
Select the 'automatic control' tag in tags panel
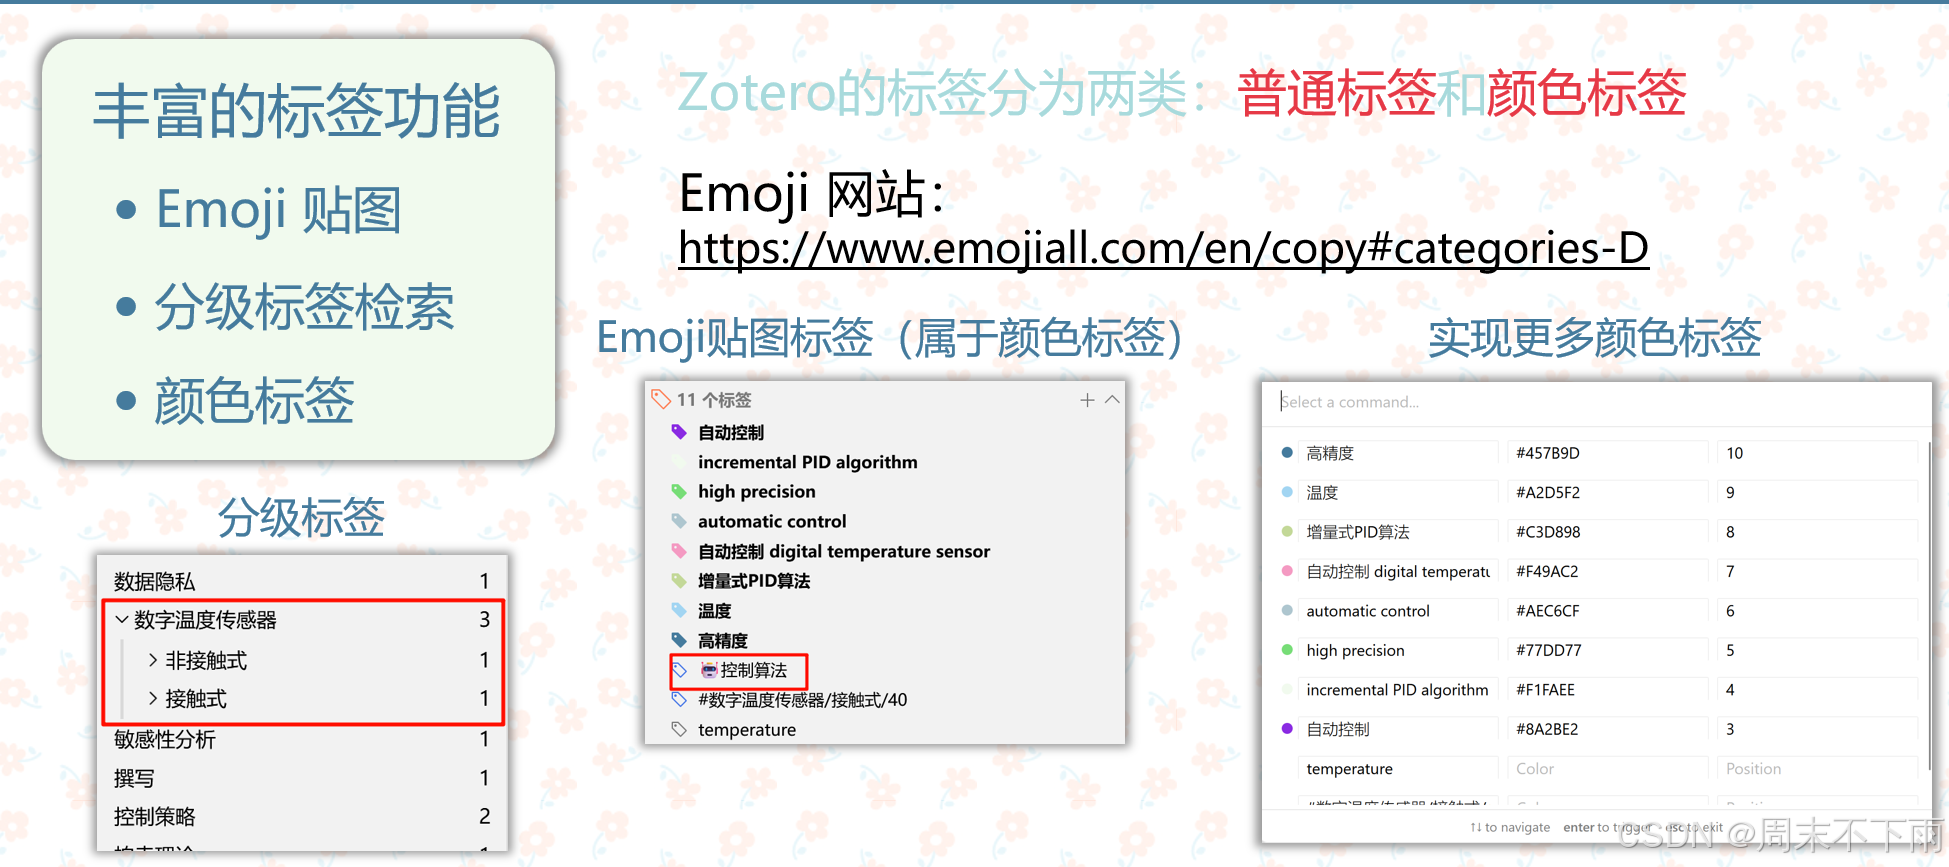pos(771,521)
